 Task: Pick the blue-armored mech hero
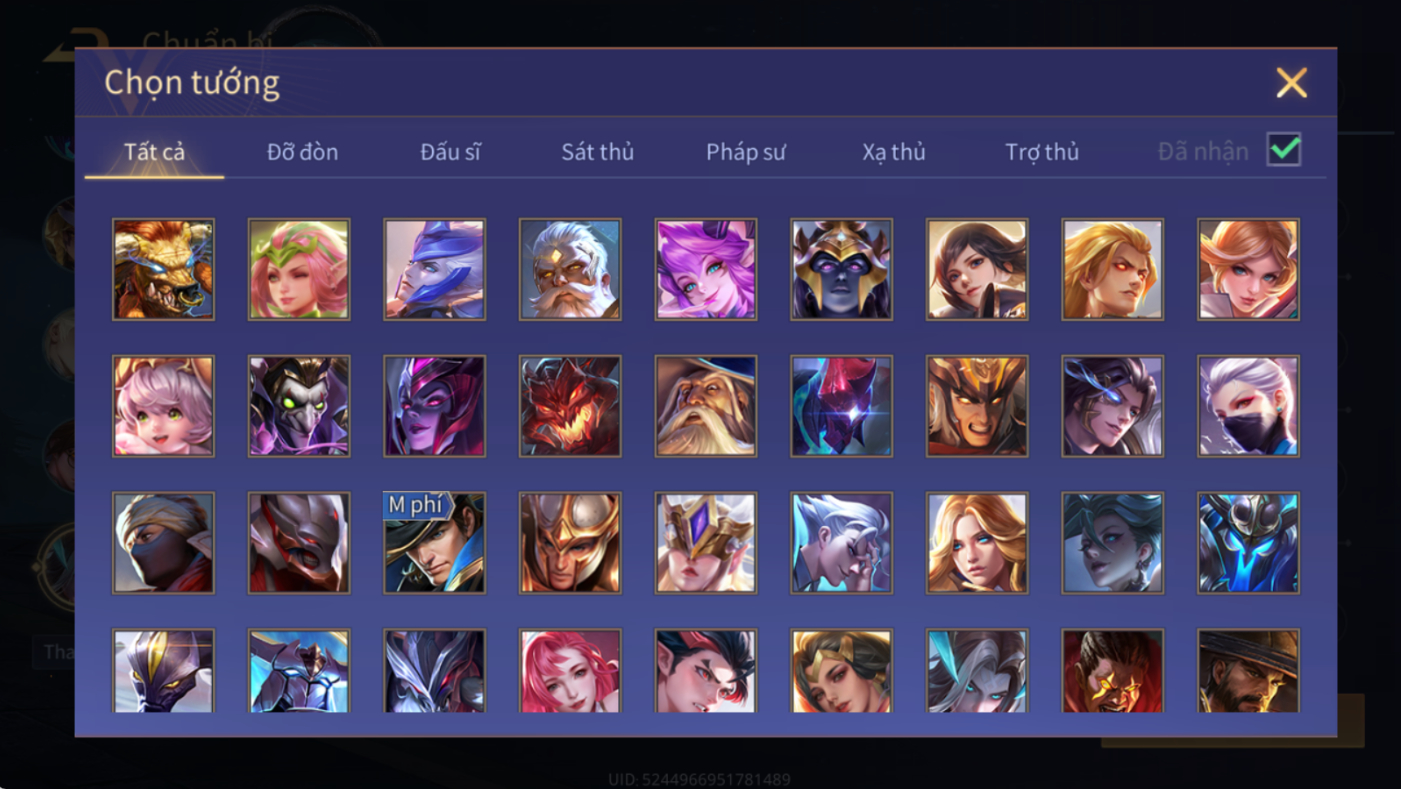pyautogui.click(x=1248, y=543)
